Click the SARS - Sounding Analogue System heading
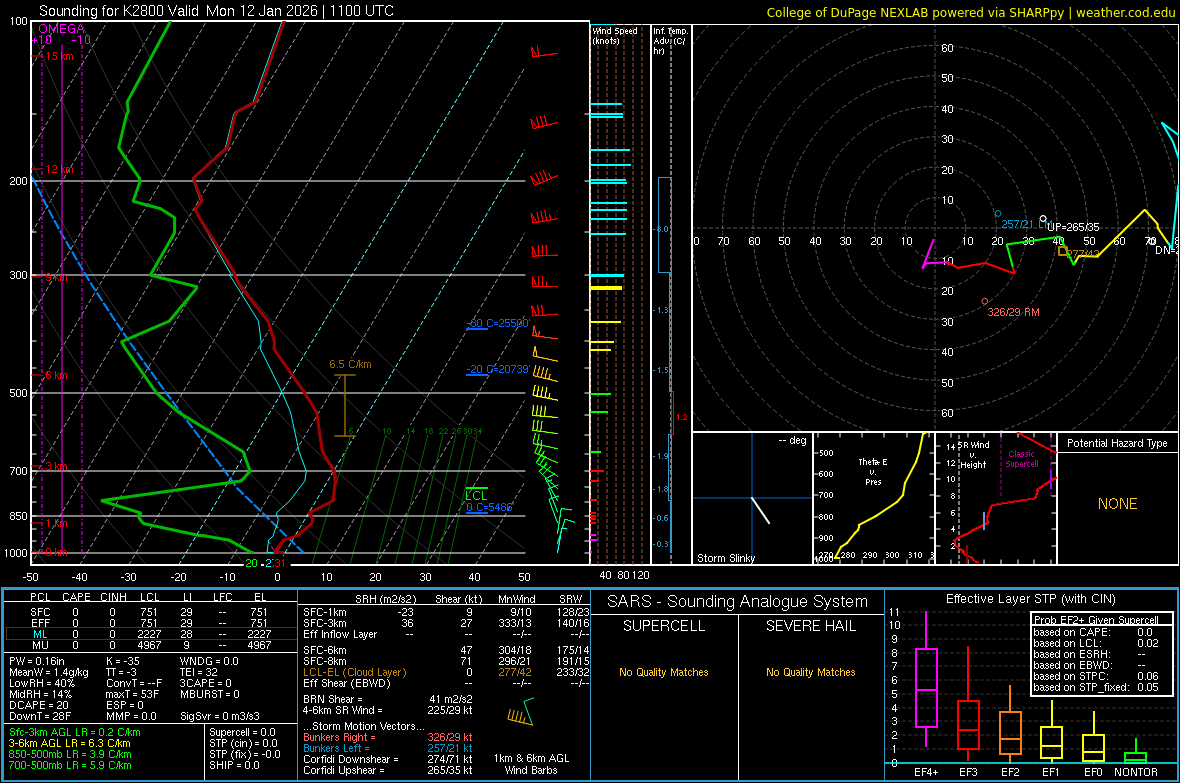Screen dimensions: 1180x783 [x=737, y=602]
